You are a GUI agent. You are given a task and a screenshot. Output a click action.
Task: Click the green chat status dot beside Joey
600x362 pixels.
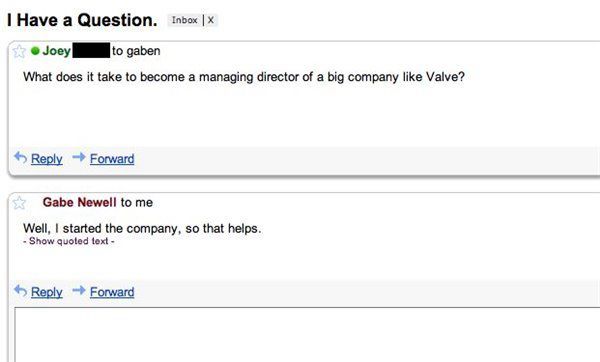pyautogui.click(x=35, y=51)
